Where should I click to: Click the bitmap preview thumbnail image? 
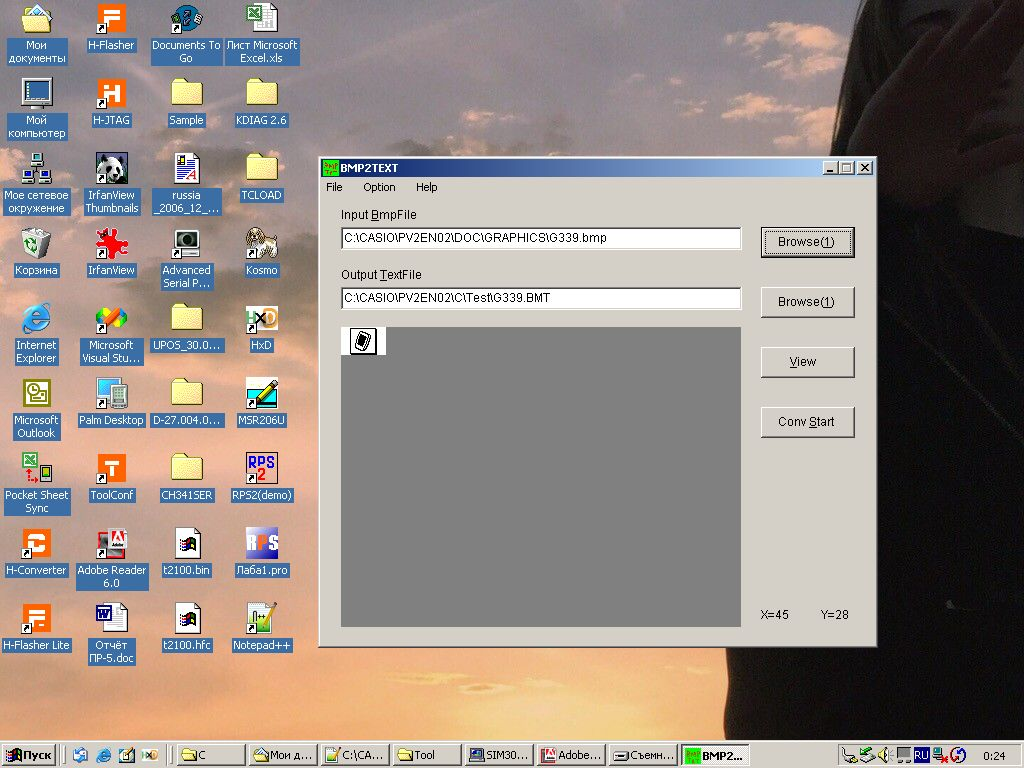(x=363, y=341)
